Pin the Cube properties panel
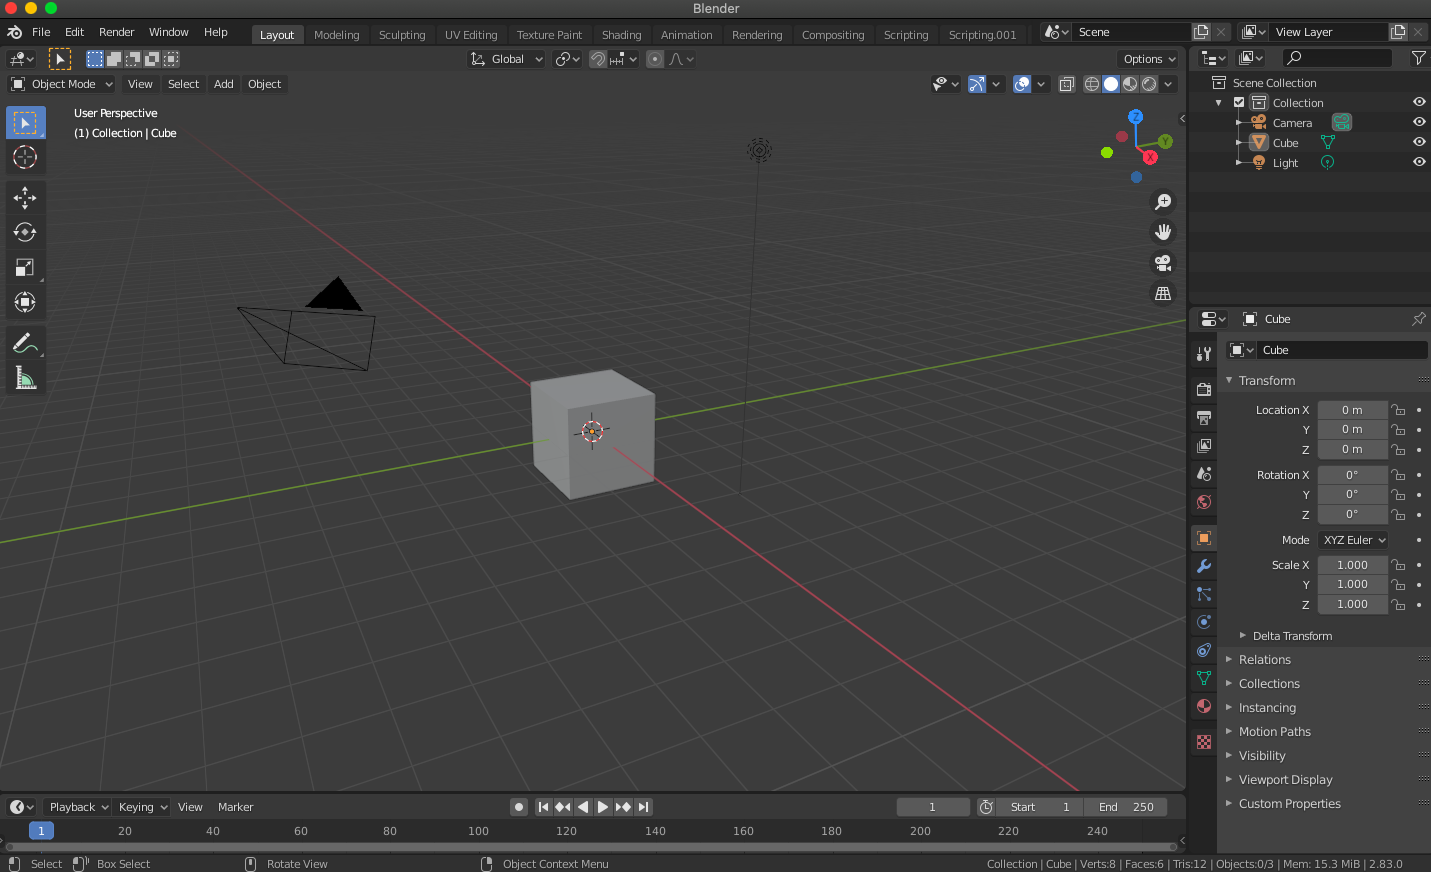Viewport: 1431px width, 872px height. coord(1418,319)
